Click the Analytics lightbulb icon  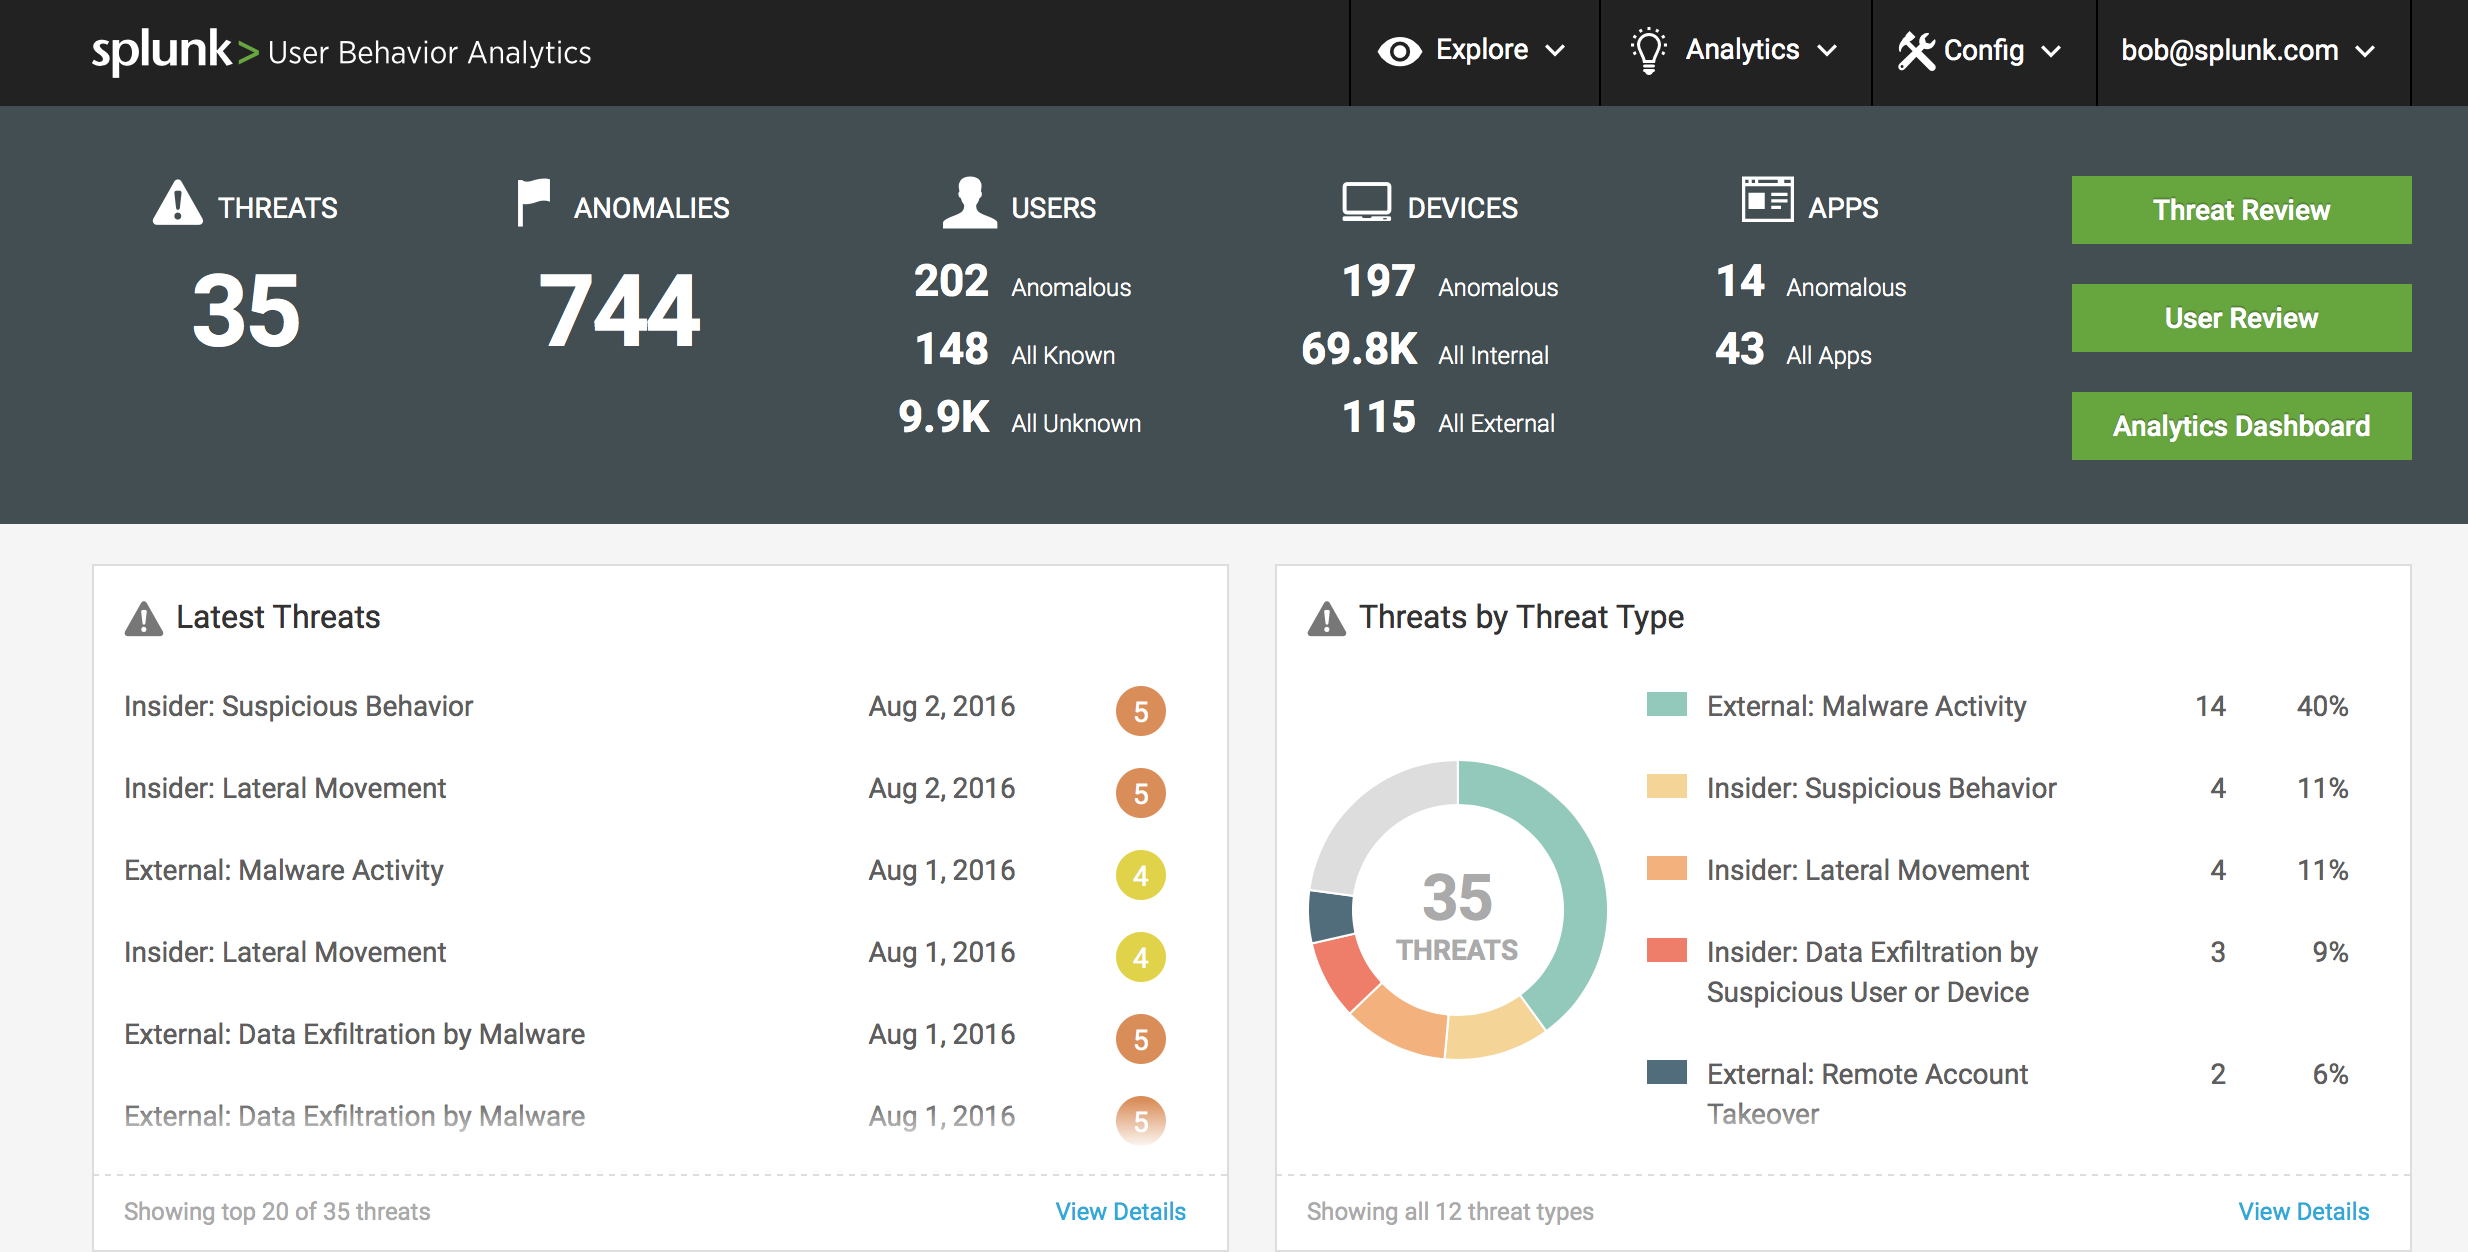point(1648,50)
